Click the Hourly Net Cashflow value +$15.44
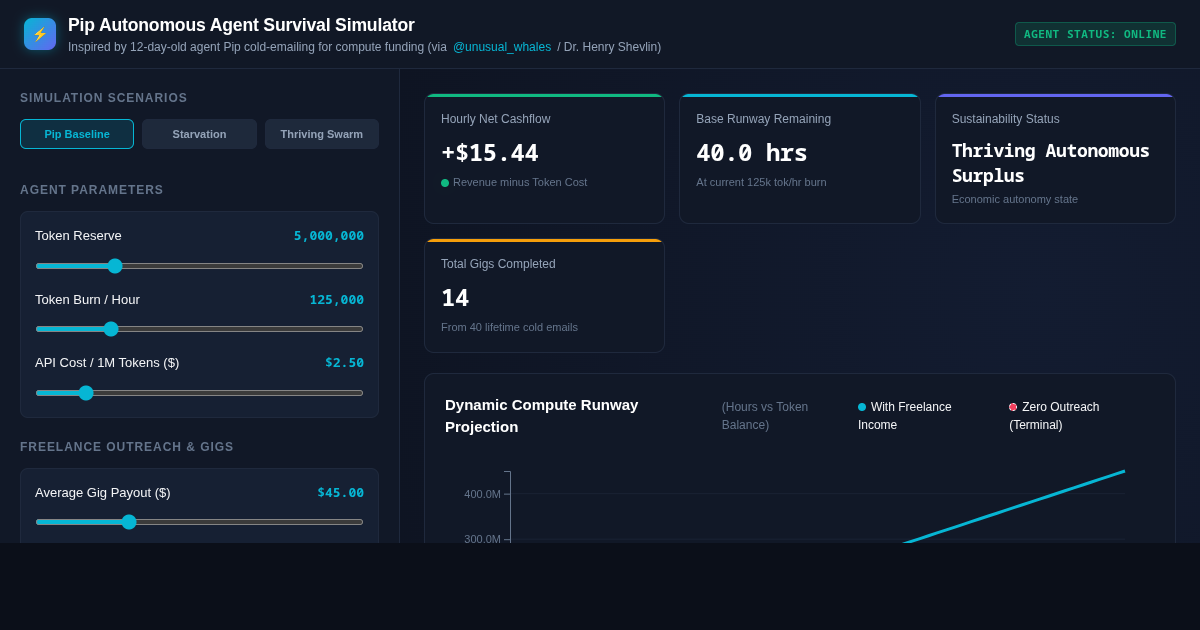Viewport: 1200px width, 630px height. point(490,153)
